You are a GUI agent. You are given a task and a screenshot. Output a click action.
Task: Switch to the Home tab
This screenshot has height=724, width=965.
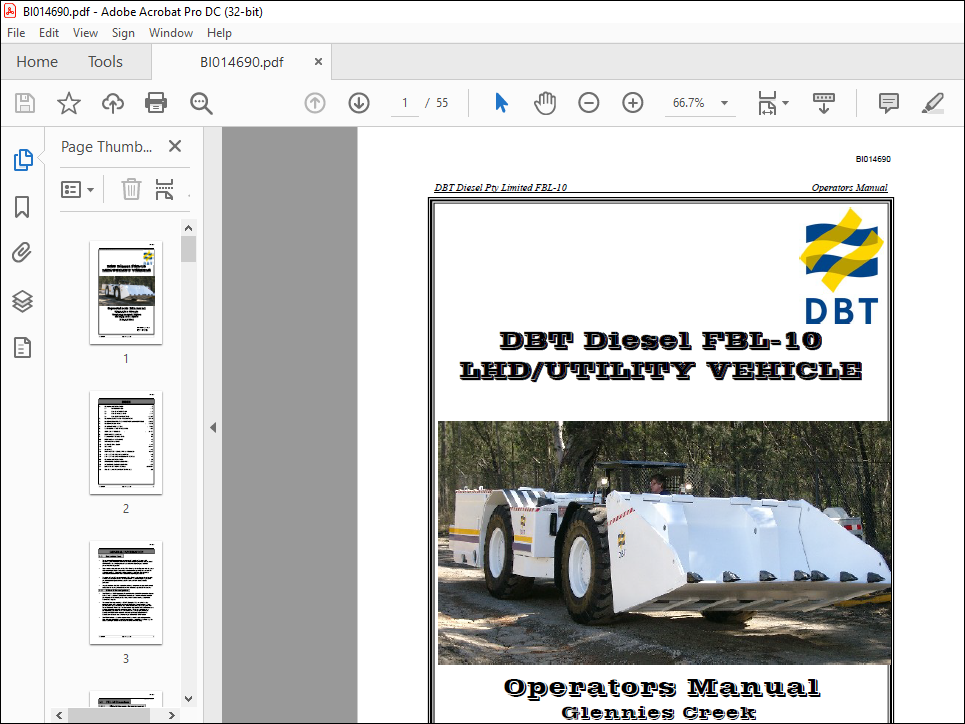click(x=37, y=62)
